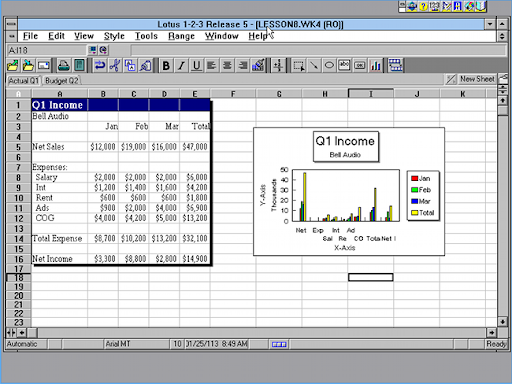Open the Arial MT font selector in status bar

137,344
